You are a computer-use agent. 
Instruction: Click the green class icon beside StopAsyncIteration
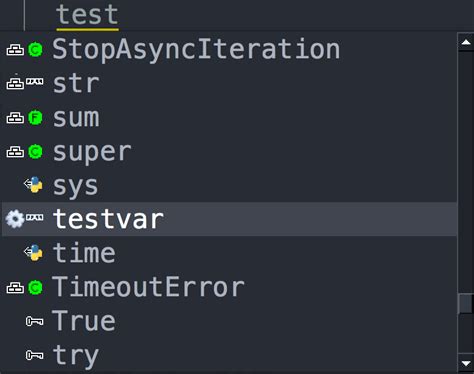pyautogui.click(x=35, y=50)
